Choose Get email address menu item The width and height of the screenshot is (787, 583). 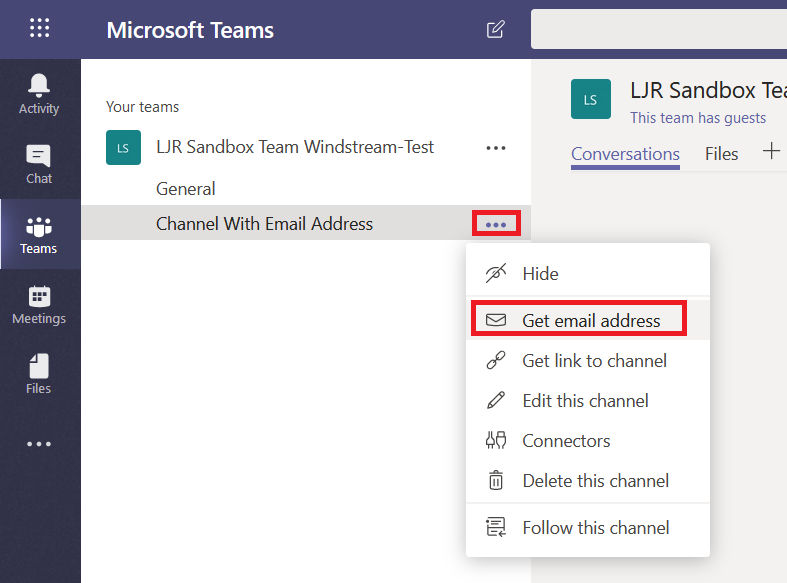[x=588, y=320]
